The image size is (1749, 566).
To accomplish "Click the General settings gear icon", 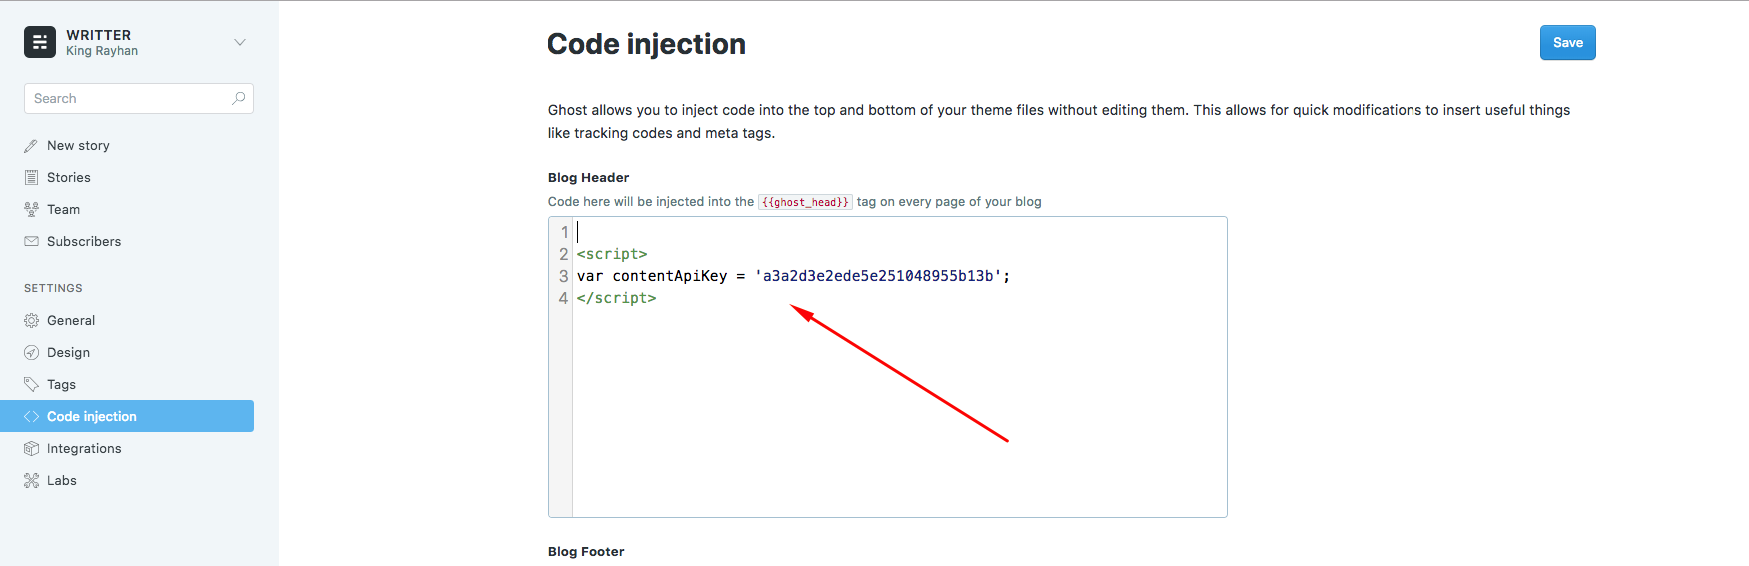I will [x=31, y=320].
